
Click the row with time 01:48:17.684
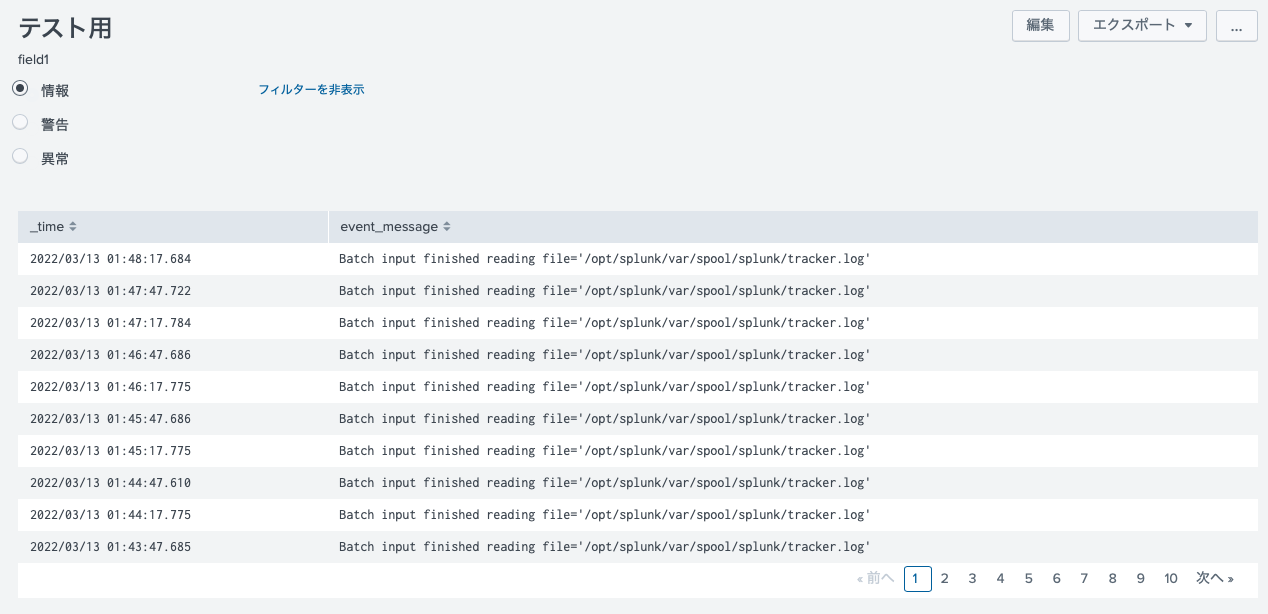[110, 259]
